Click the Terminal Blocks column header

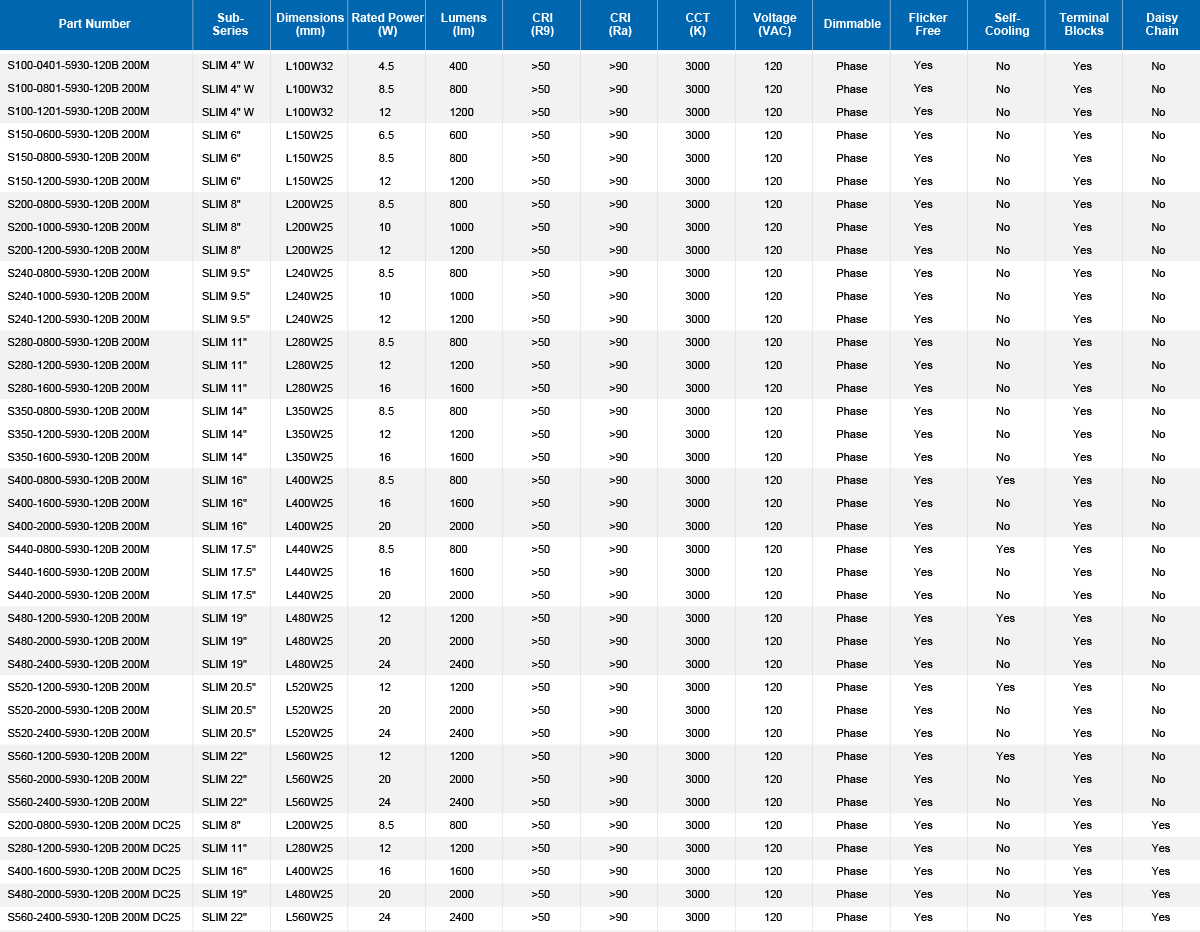(x=1083, y=24)
